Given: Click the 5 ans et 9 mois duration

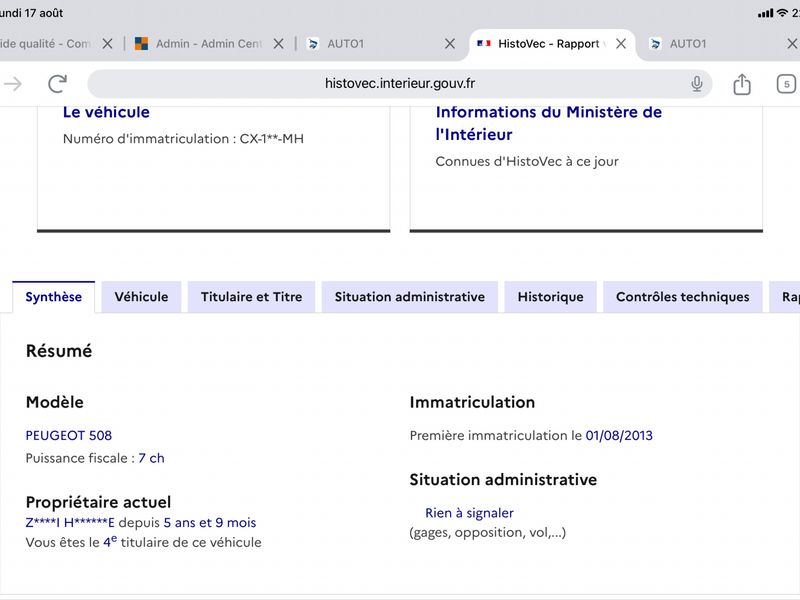Looking at the screenshot, I should pyautogui.click(x=210, y=522).
